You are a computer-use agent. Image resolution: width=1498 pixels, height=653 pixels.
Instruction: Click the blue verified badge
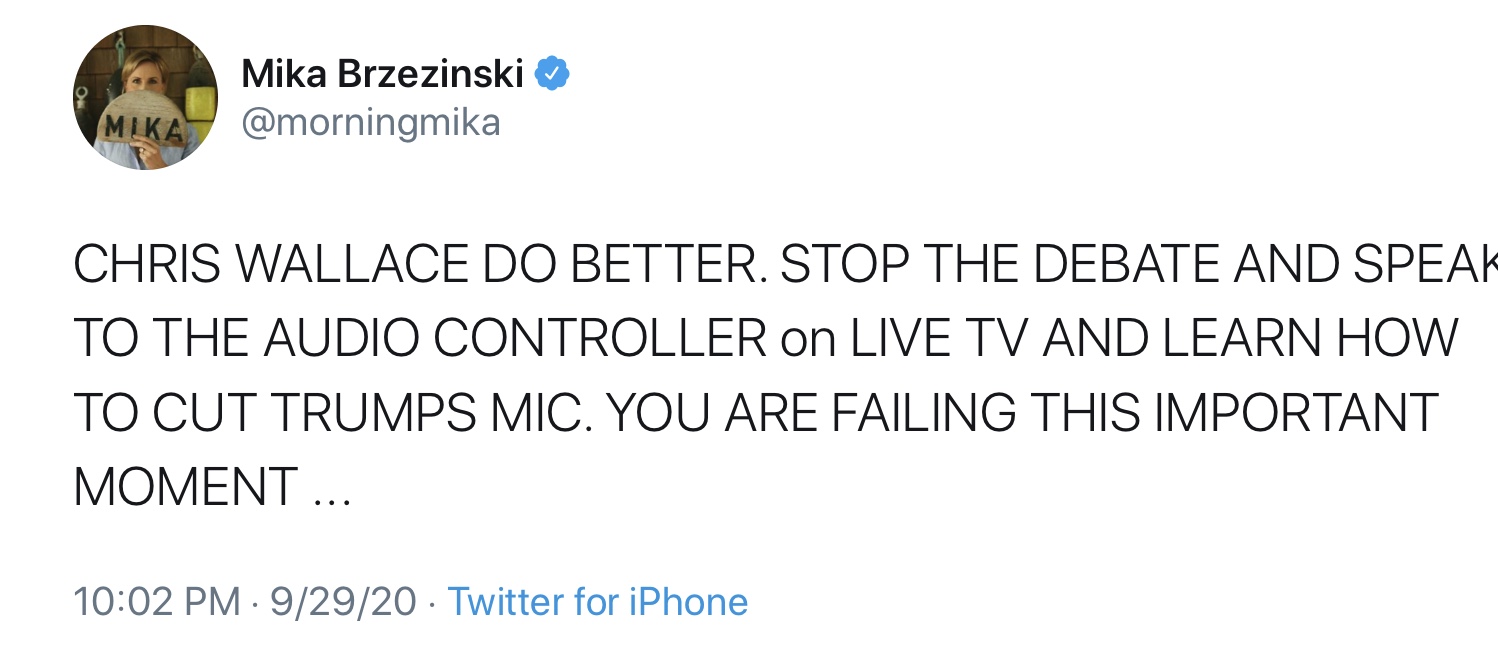click(x=552, y=73)
